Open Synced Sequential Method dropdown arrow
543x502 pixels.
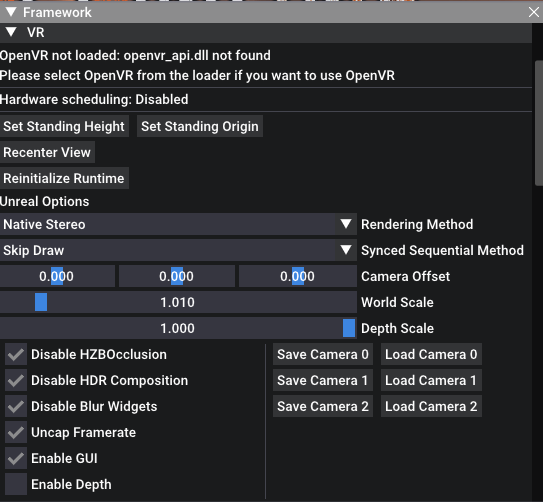coord(346,250)
